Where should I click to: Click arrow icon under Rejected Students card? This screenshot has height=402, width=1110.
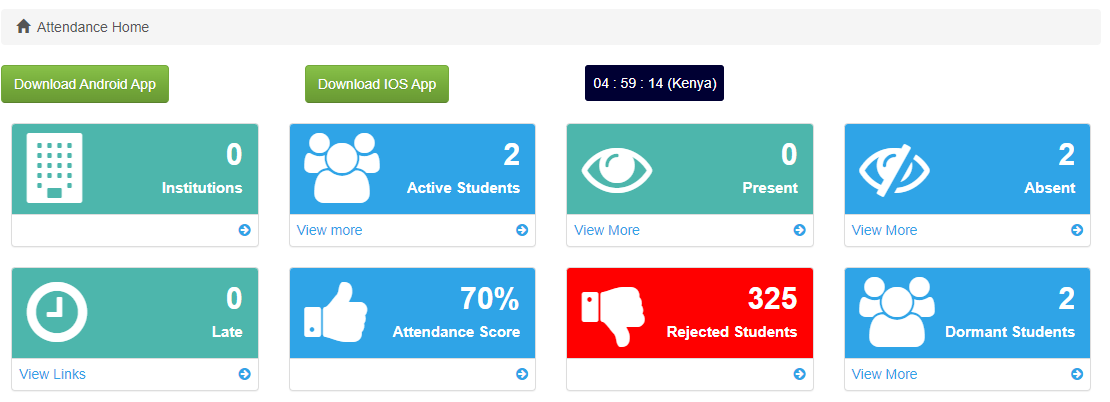tap(799, 374)
